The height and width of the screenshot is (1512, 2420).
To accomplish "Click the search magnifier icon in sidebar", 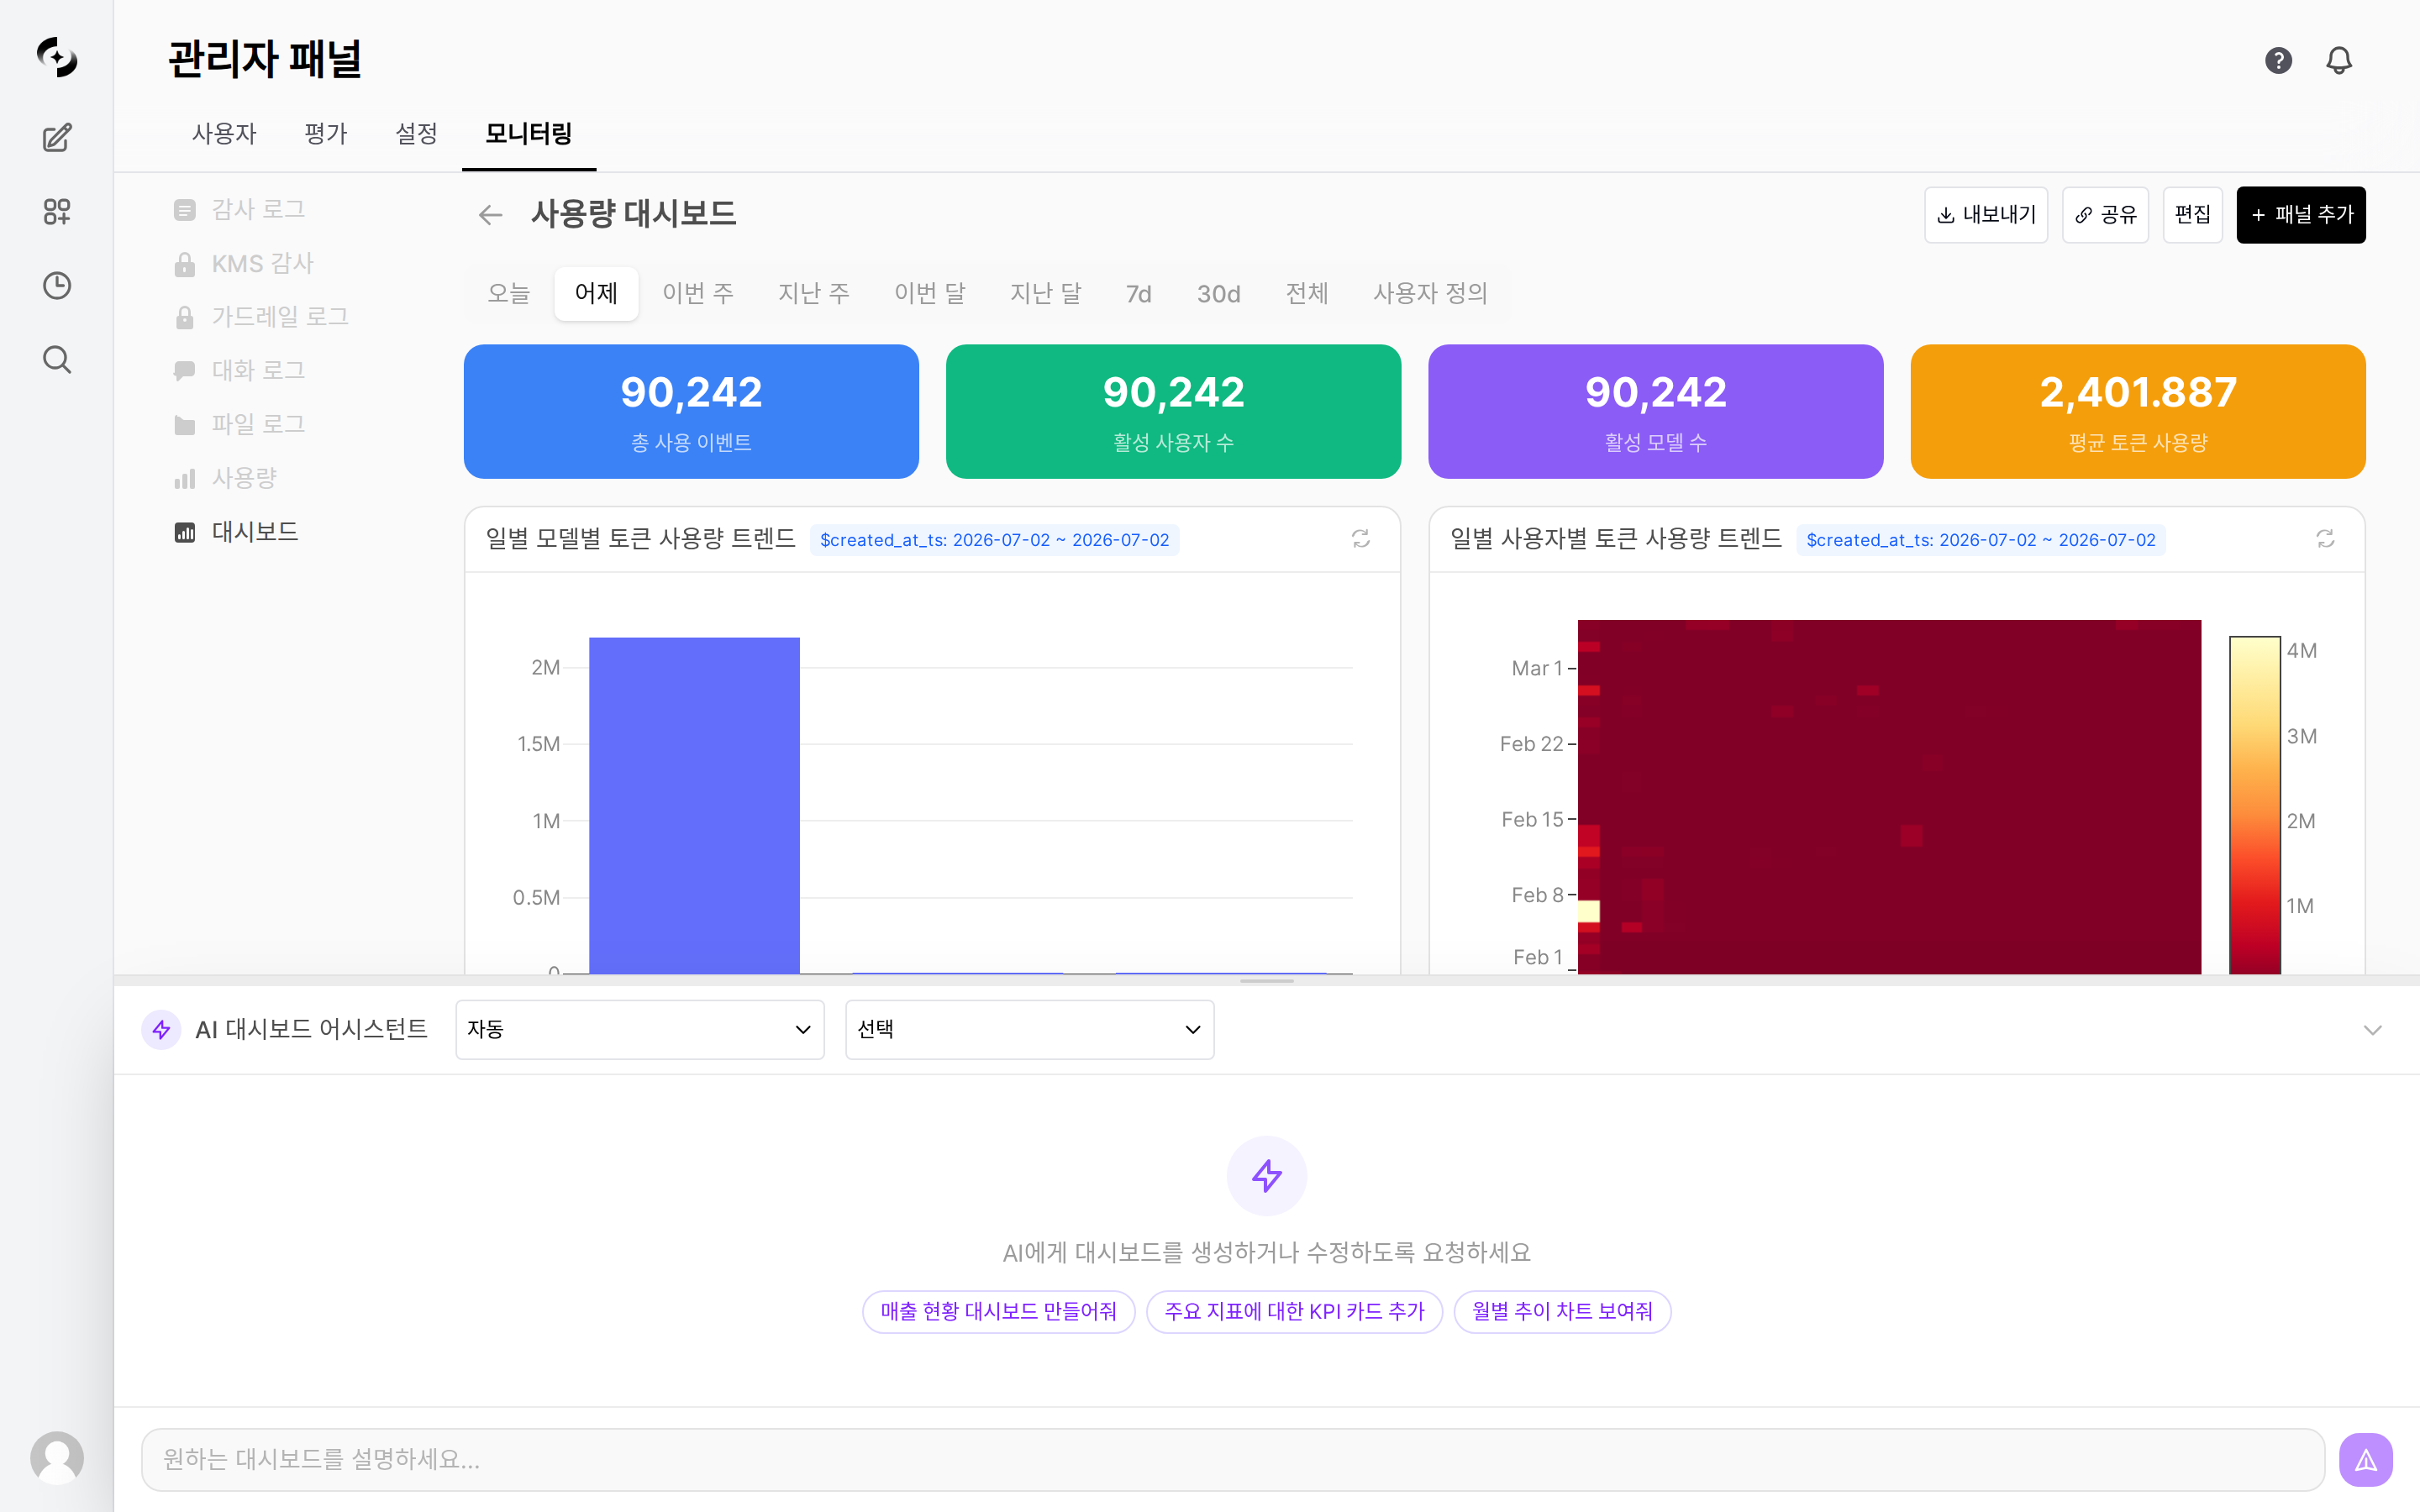I will (x=57, y=359).
